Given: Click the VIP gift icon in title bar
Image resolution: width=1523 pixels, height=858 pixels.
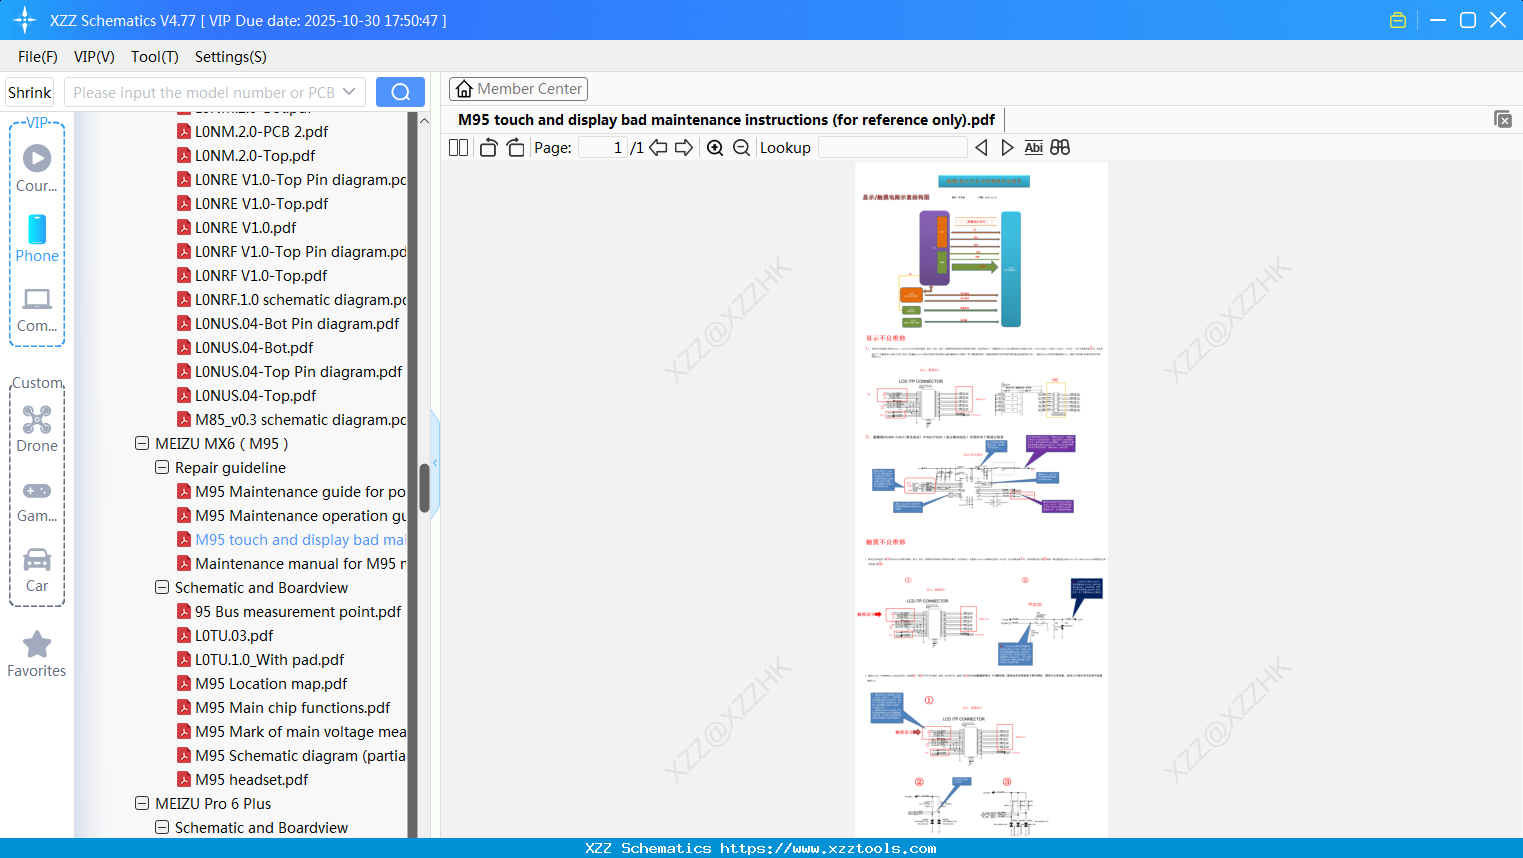Looking at the screenshot, I should click(x=1398, y=20).
